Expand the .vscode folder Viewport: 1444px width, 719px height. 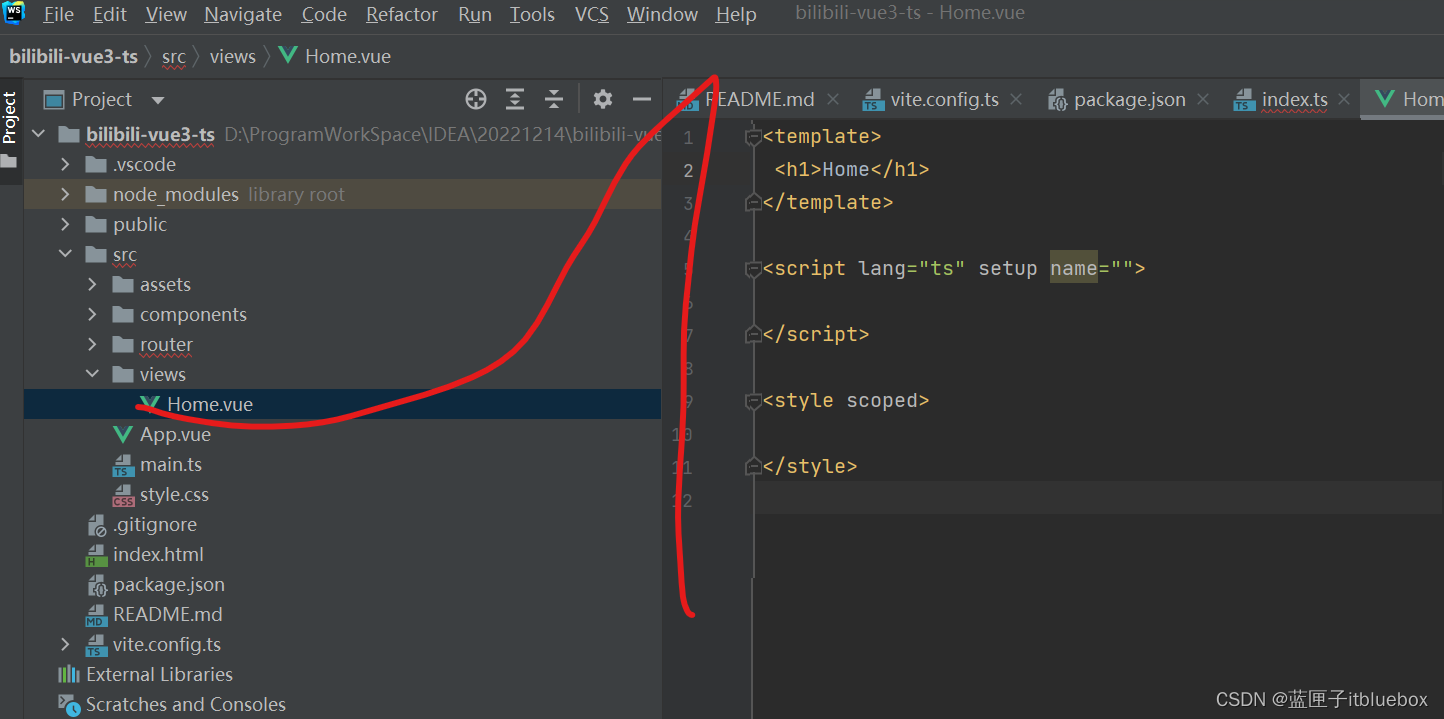click(x=66, y=164)
